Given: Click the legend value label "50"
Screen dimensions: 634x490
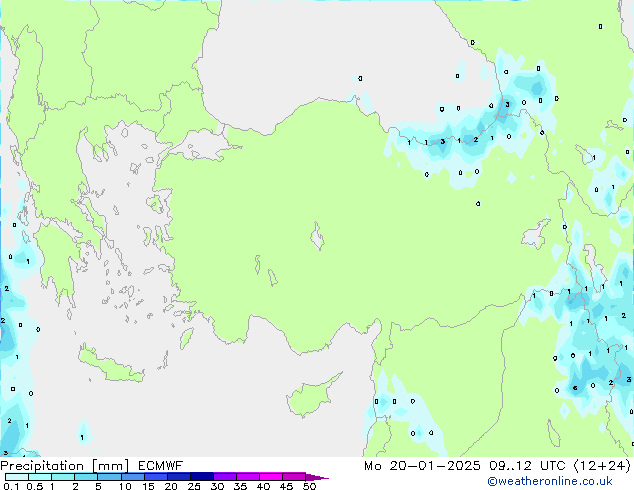Looking at the screenshot, I should (x=309, y=487).
